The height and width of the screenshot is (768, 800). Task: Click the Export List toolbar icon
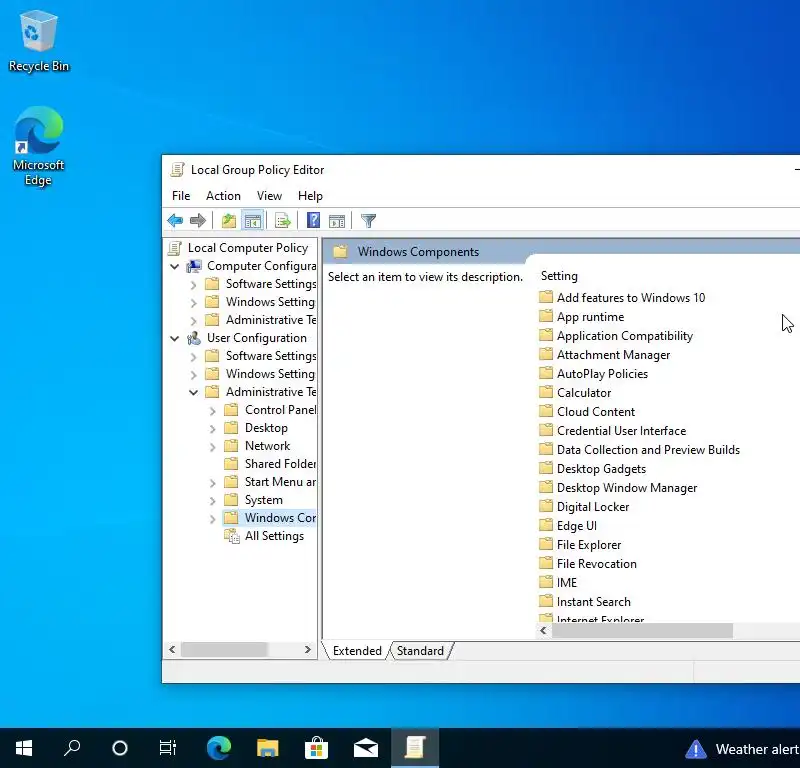(x=283, y=220)
